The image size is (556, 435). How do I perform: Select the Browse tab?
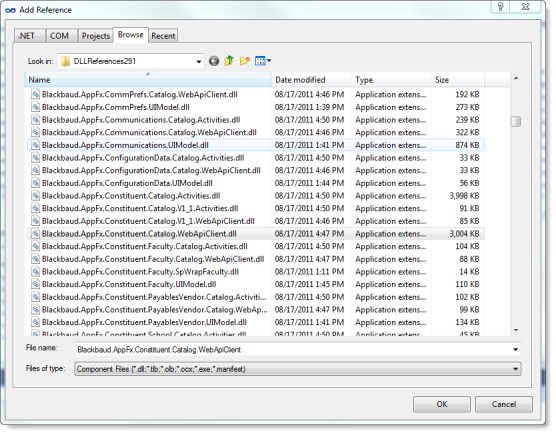pyautogui.click(x=130, y=35)
